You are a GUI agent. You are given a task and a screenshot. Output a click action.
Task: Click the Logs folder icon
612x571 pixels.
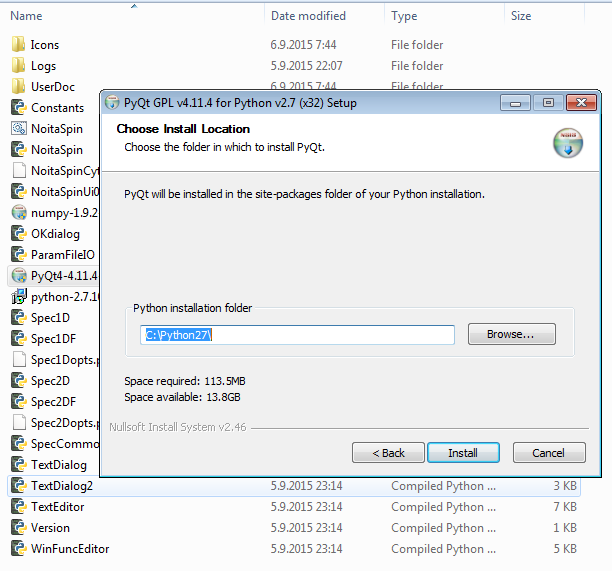[18, 66]
